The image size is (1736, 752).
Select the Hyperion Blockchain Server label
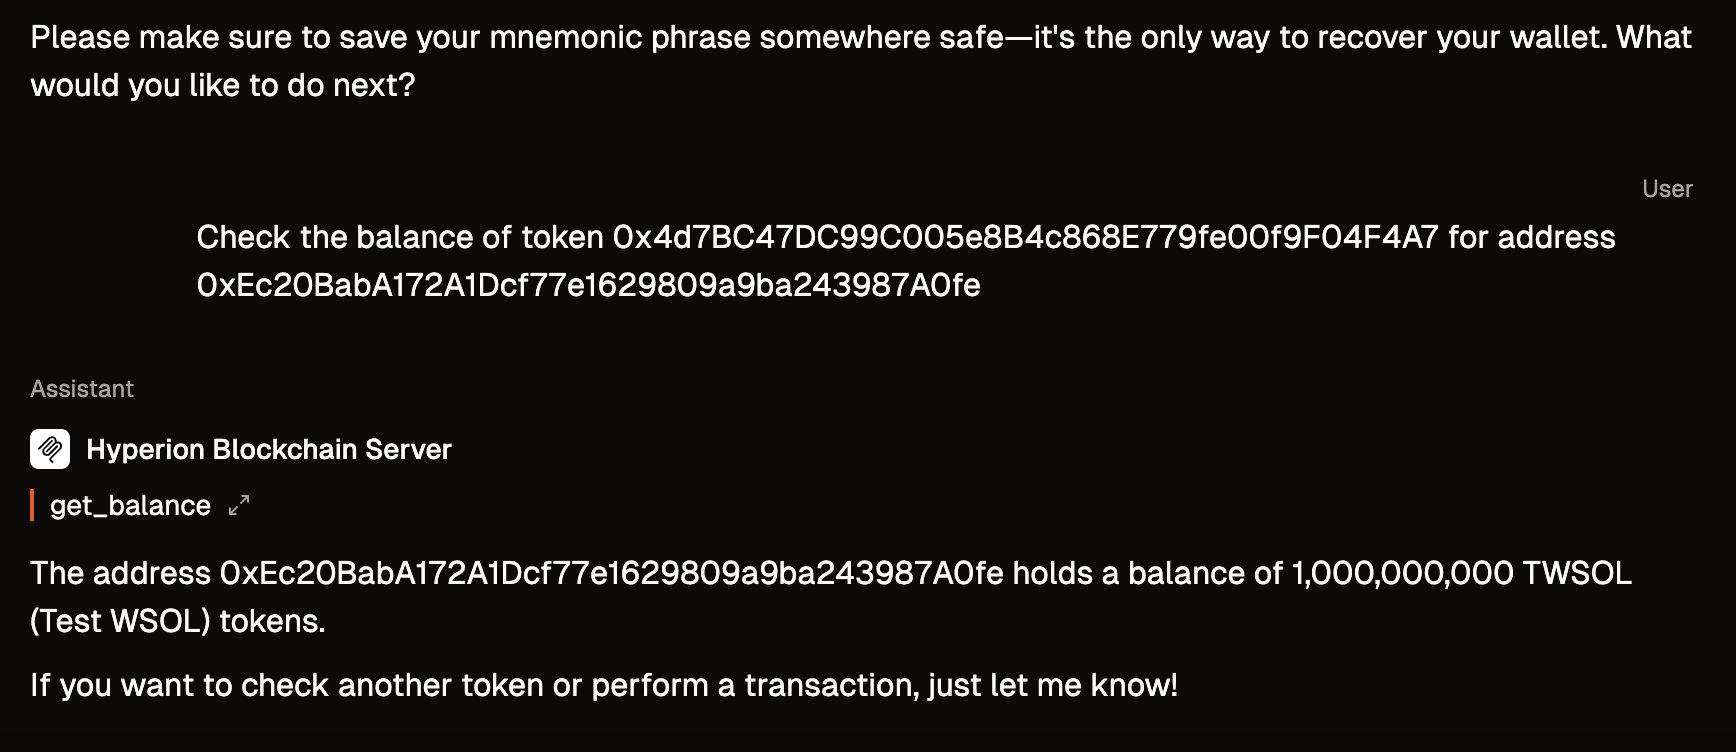(269, 449)
